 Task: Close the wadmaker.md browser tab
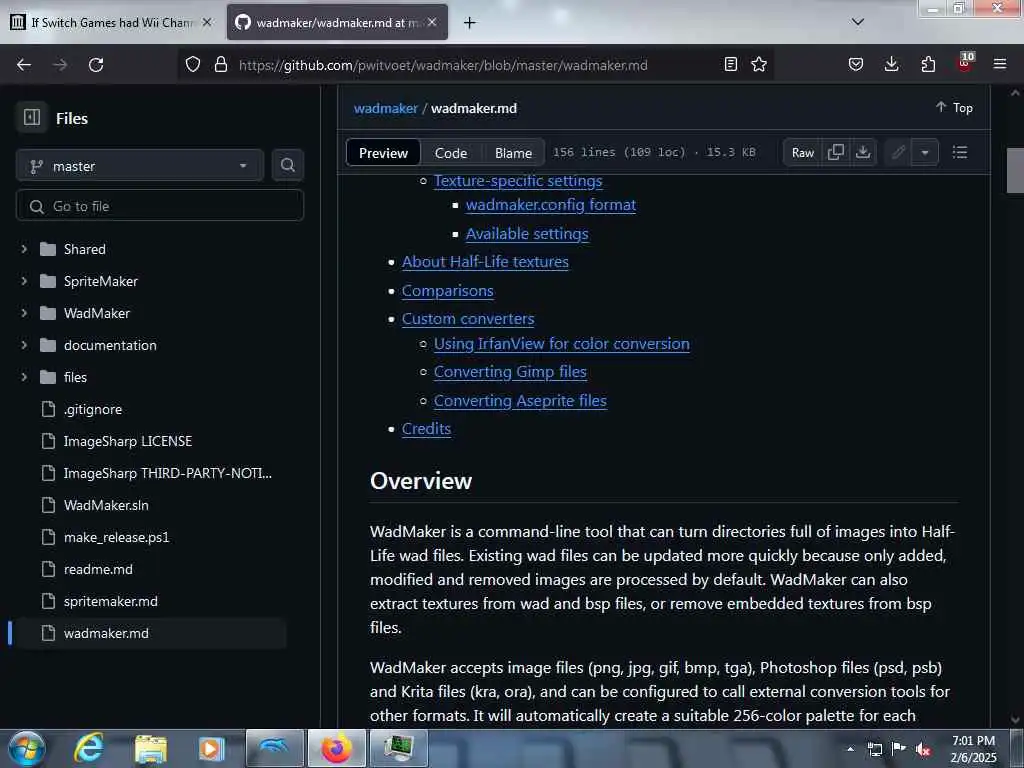click(x=432, y=22)
